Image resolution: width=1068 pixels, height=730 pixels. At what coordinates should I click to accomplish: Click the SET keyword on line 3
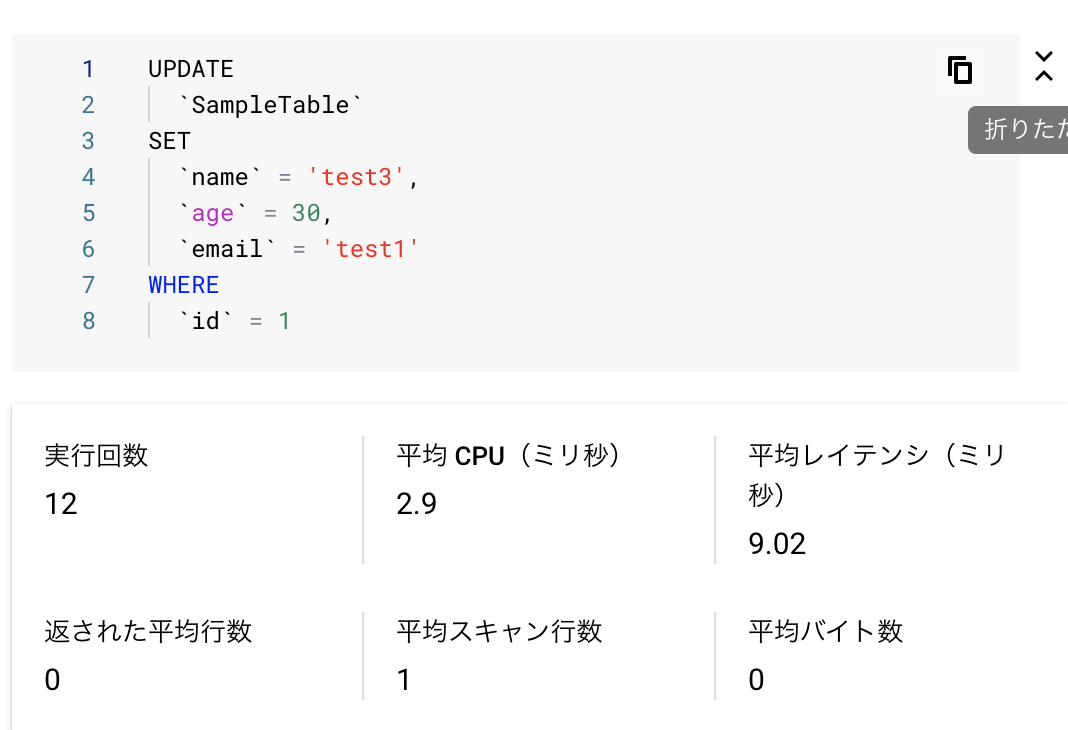pos(170,141)
